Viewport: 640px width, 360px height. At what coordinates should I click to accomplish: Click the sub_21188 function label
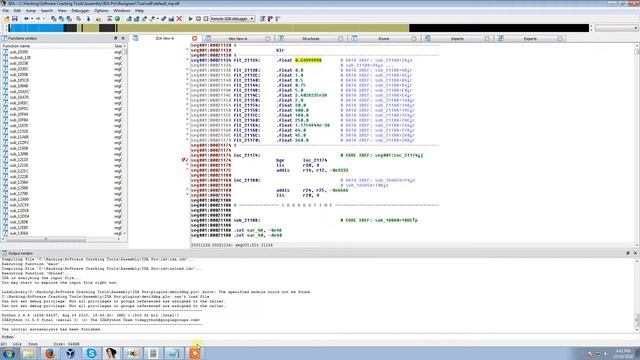click(x=246, y=220)
